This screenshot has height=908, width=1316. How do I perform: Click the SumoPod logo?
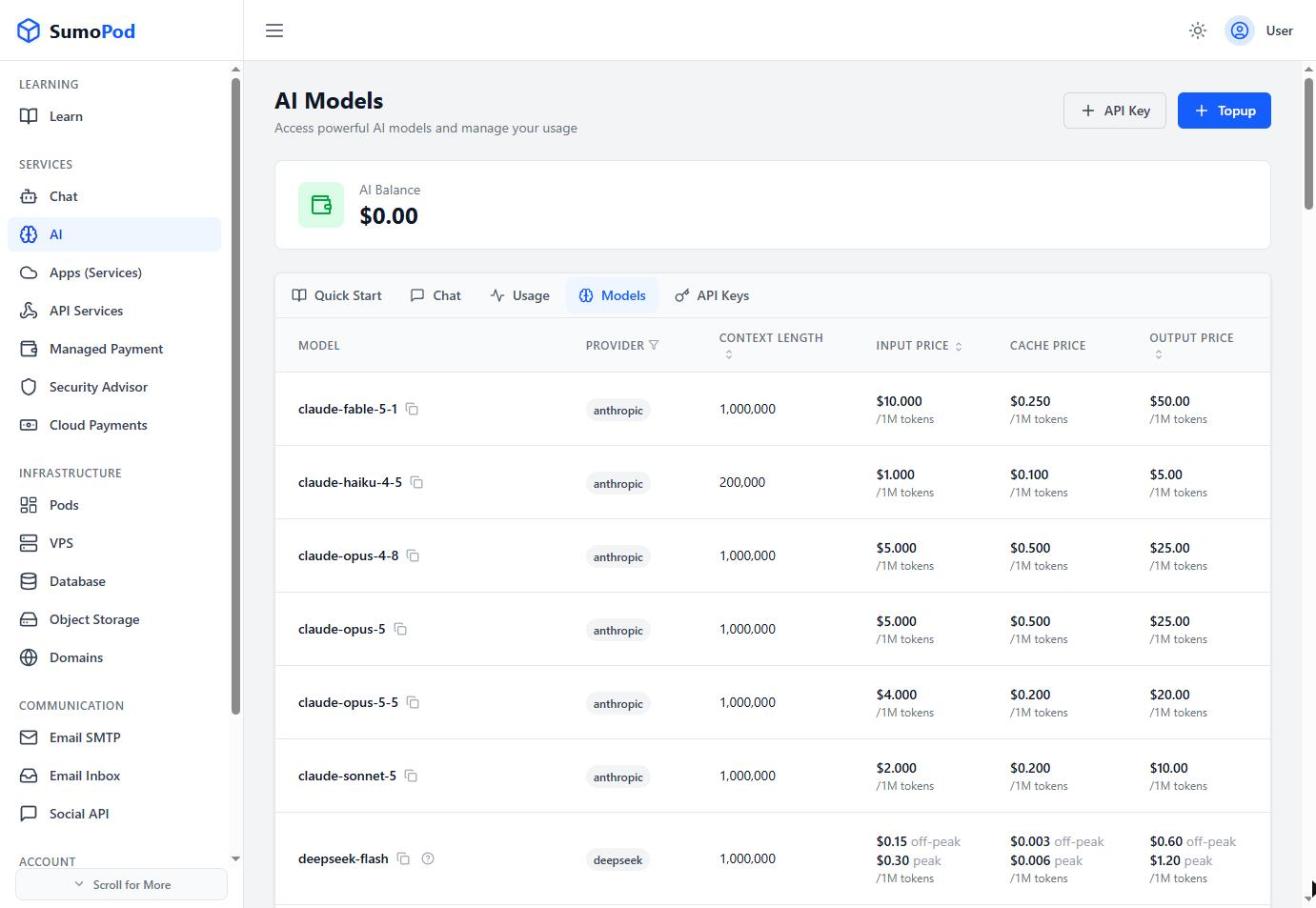click(76, 31)
